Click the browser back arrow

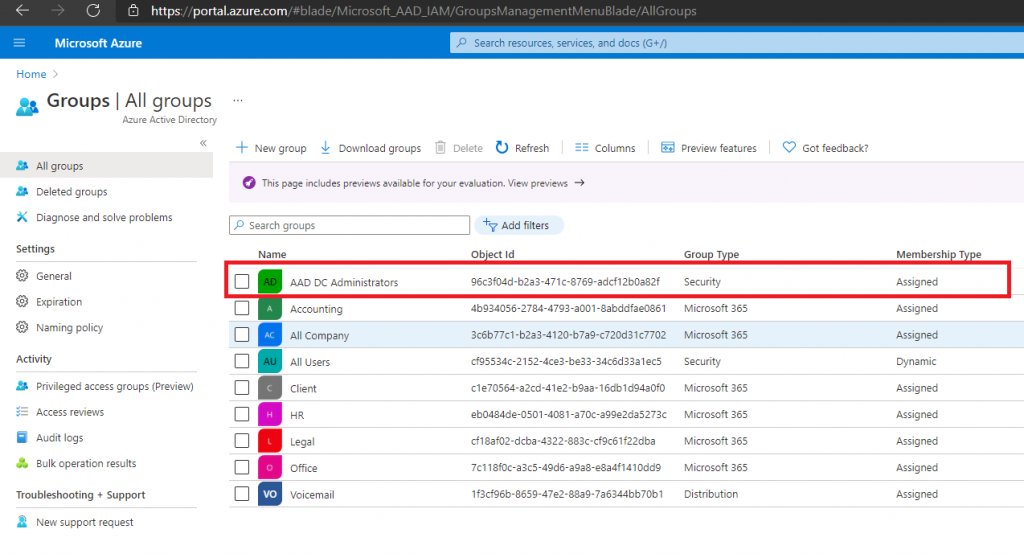tap(22, 10)
